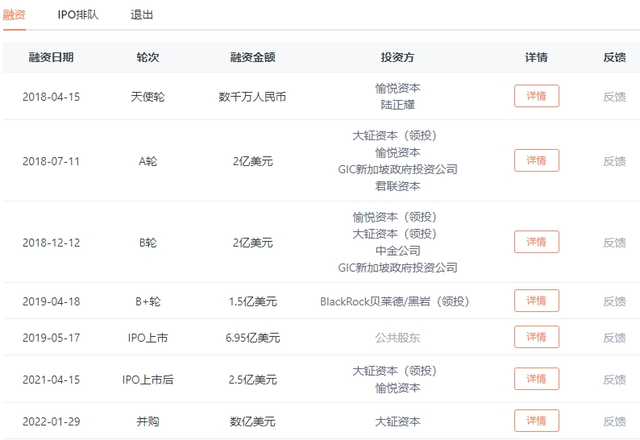Click 反馈 in the 并购 row
This screenshot has height=440, width=640.
(x=614, y=421)
